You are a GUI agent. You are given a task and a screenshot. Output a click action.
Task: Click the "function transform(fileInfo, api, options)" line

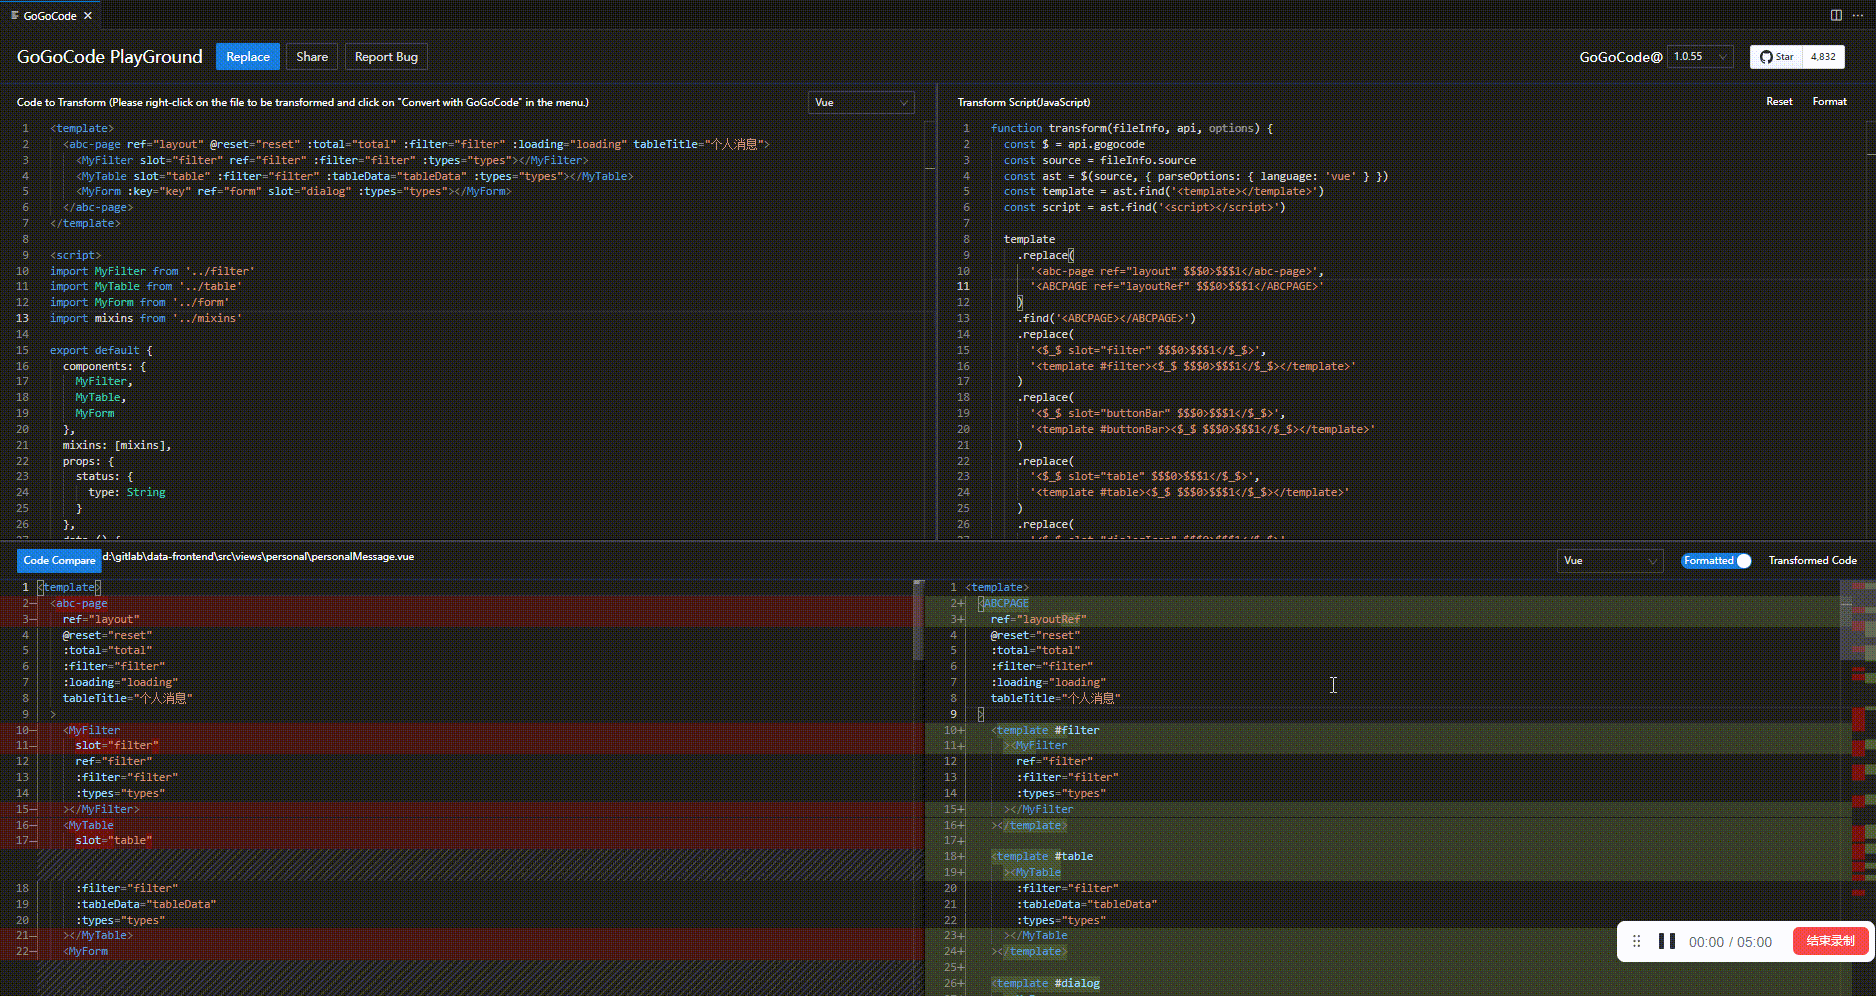click(1132, 128)
